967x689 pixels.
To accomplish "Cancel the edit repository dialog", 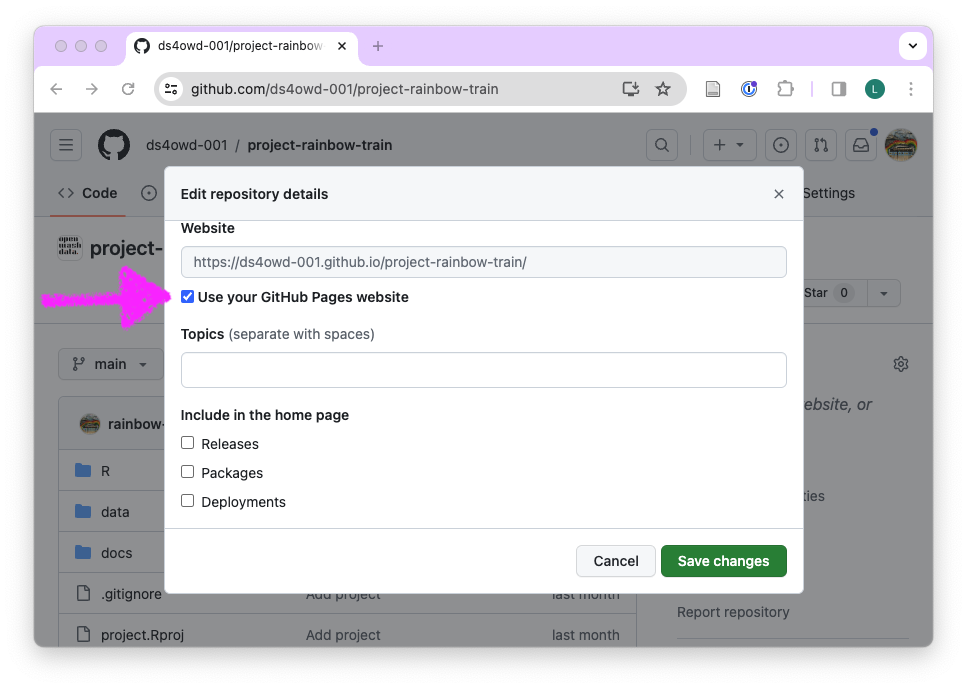I will [615, 561].
